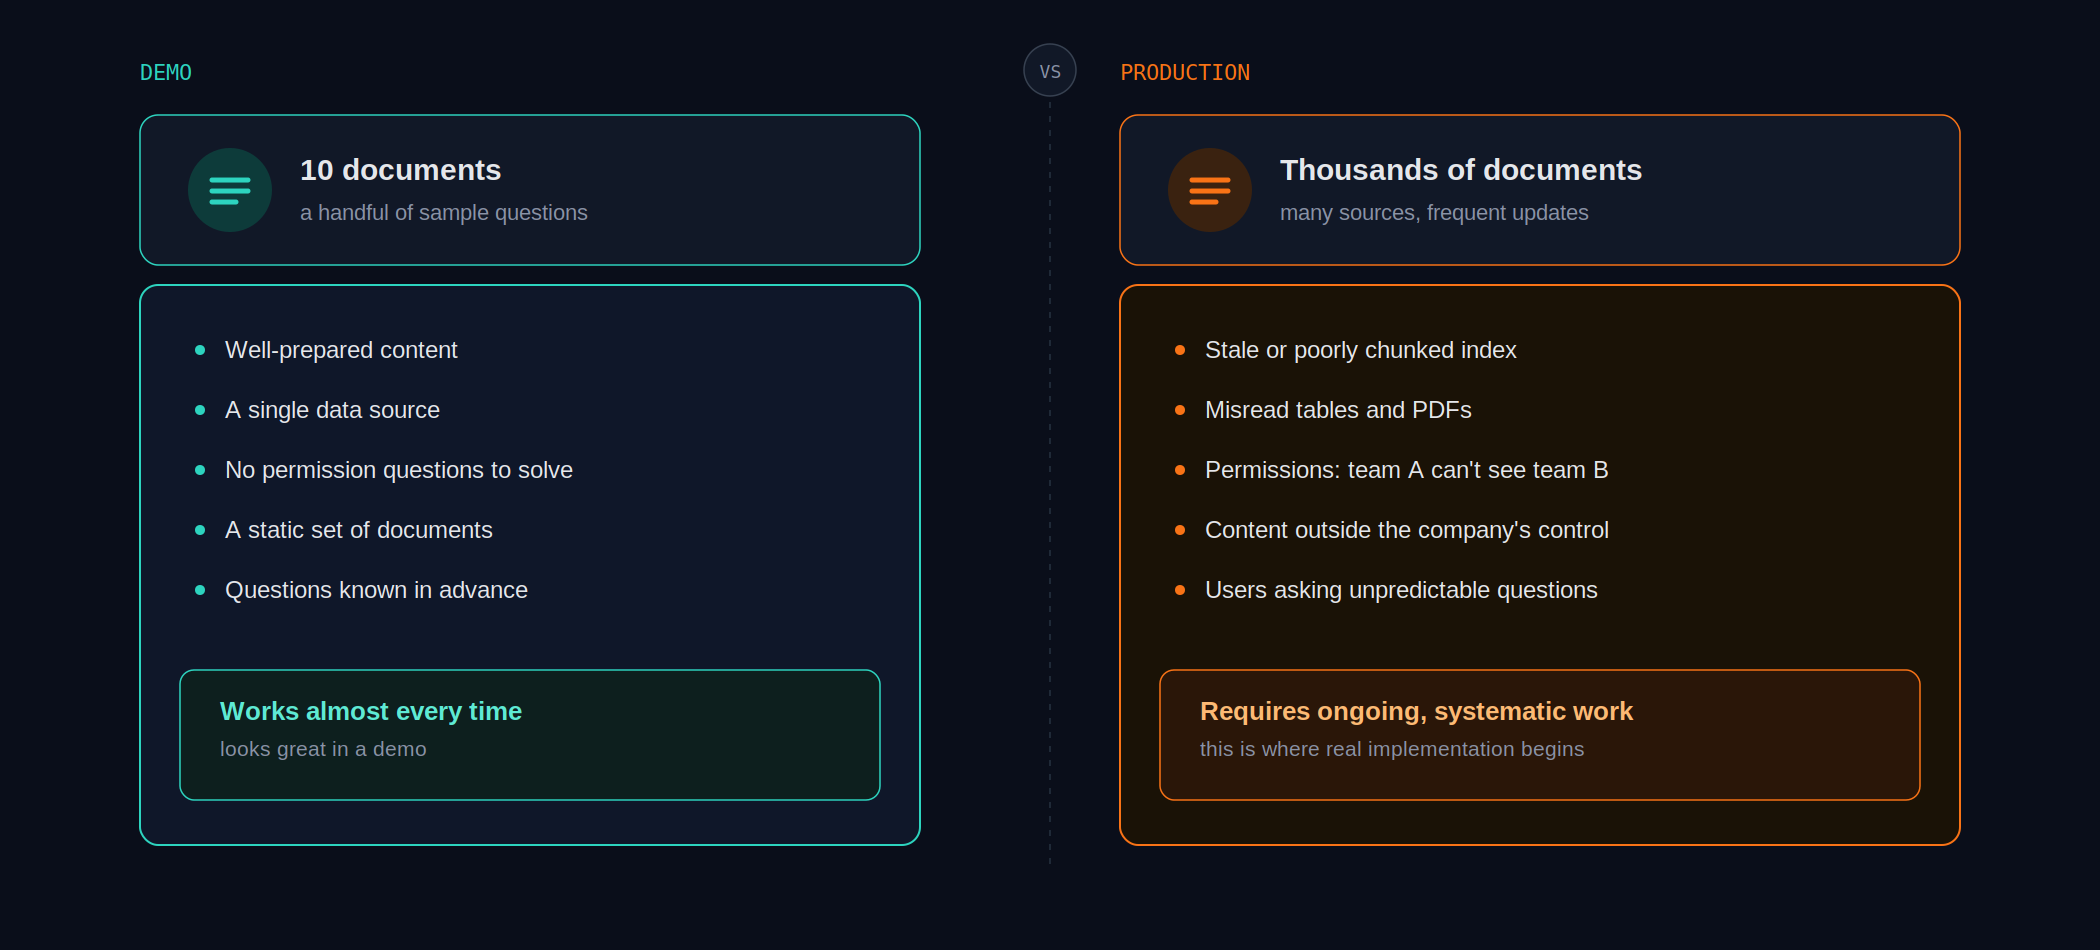Select "Misread tables and PDFs" bullet
The height and width of the screenshot is (950, 2100).
(x=1338, y=410)
